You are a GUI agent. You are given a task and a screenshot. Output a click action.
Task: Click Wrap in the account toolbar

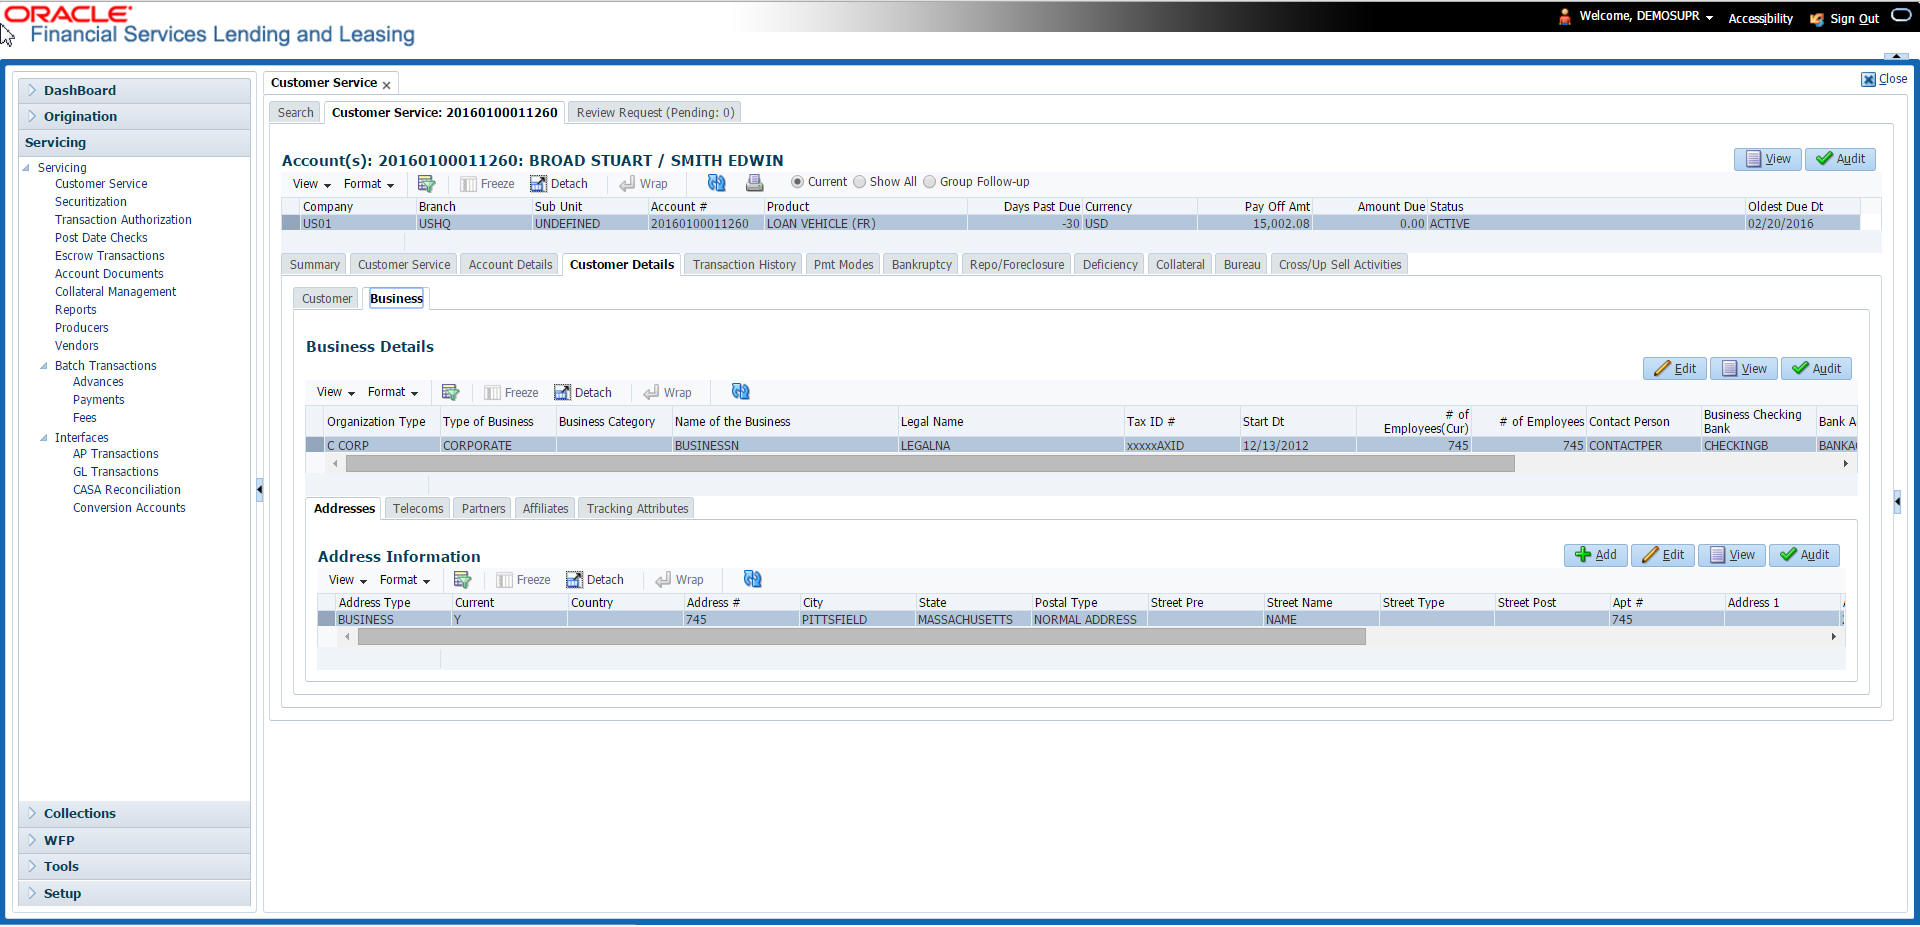coord(643,184)
